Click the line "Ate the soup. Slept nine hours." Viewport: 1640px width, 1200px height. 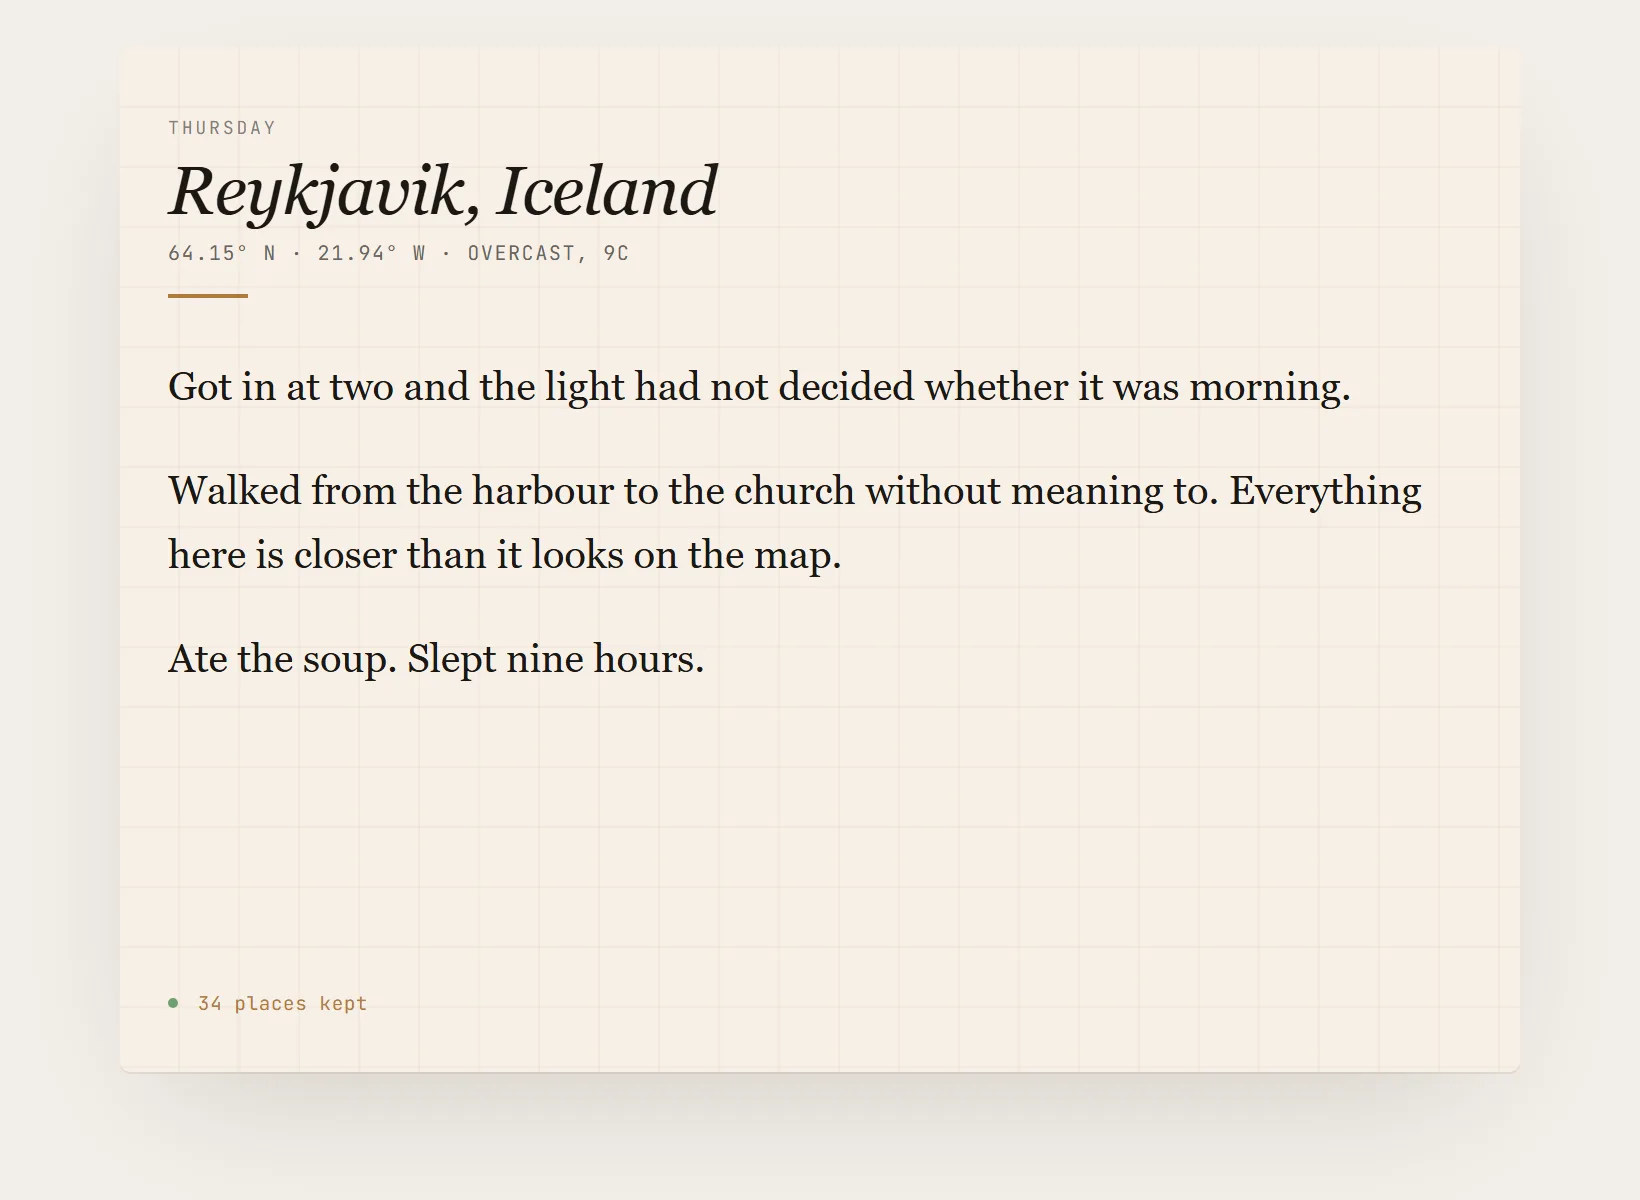pyautogui.click(x=436, y=659)
